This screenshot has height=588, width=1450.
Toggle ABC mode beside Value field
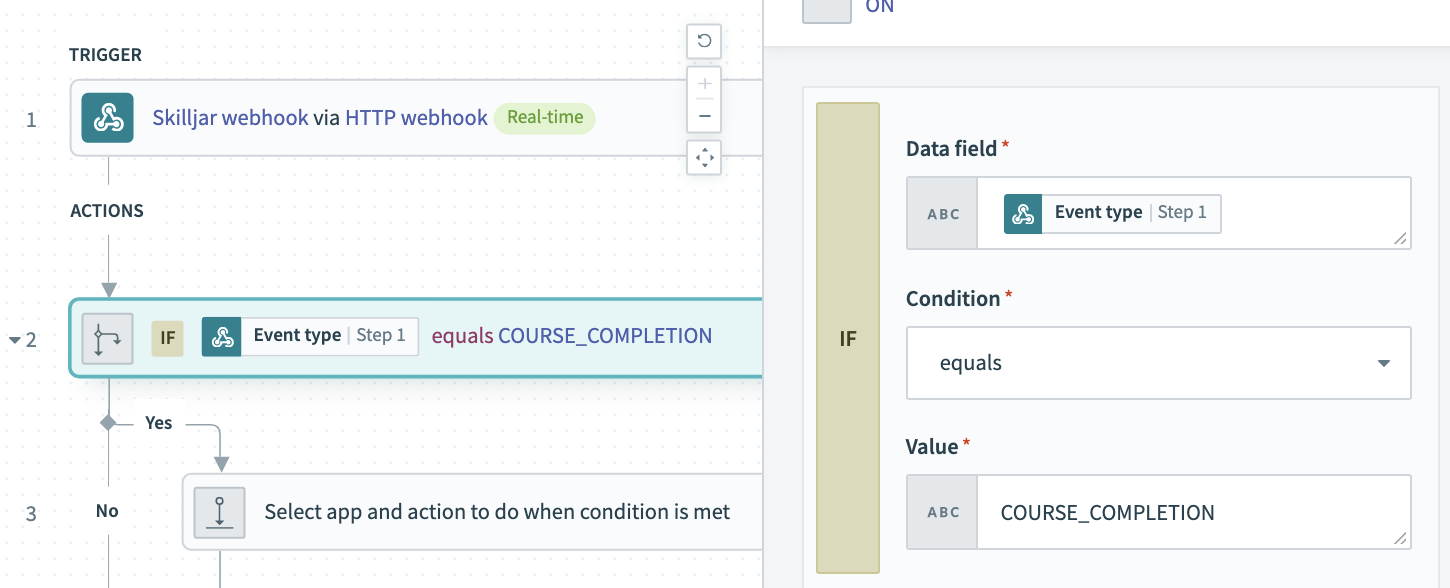pos(942,512)
